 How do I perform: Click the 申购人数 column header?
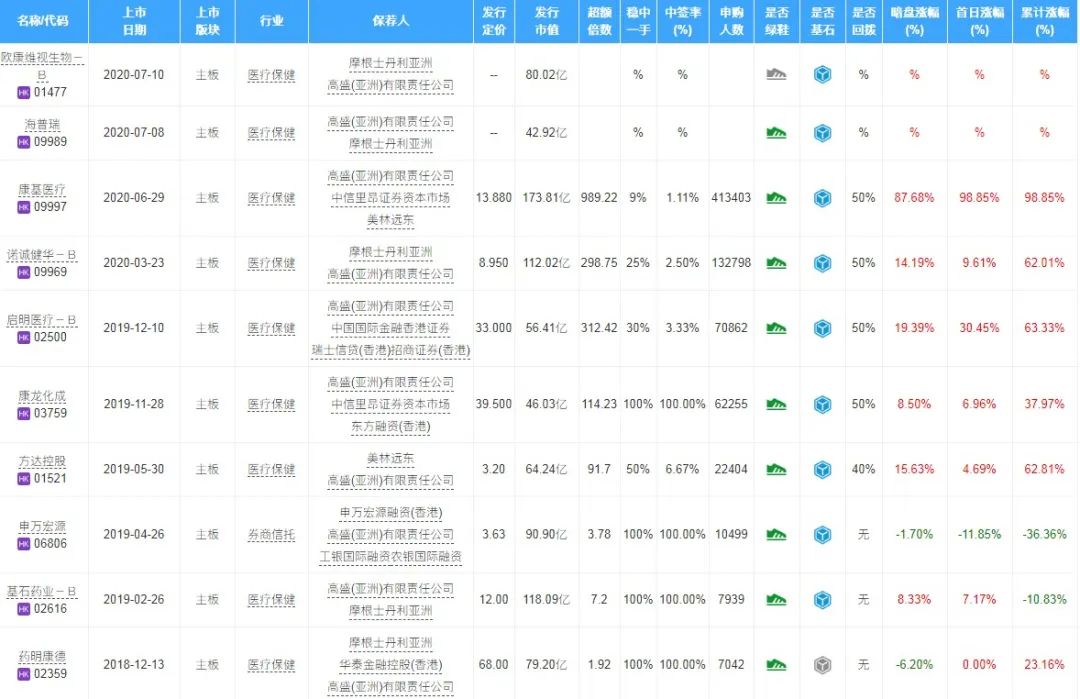pos(731,21)
